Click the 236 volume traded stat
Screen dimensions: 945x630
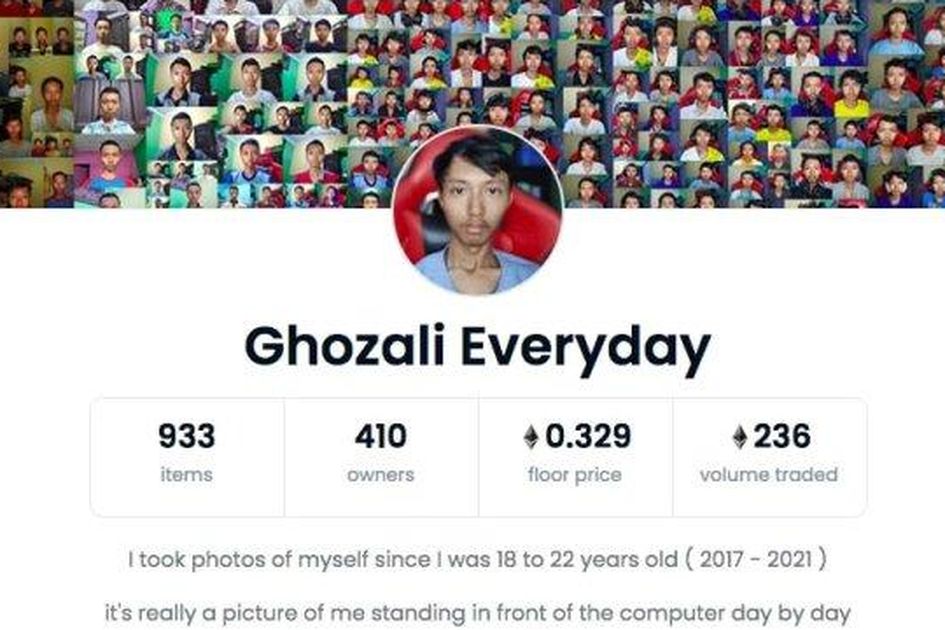tap(770, 457)
